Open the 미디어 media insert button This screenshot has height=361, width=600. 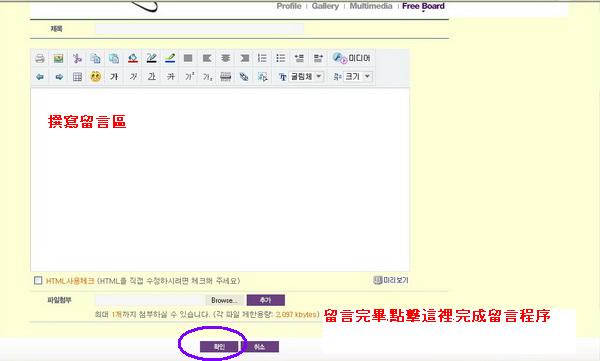(x=351, y=58)
